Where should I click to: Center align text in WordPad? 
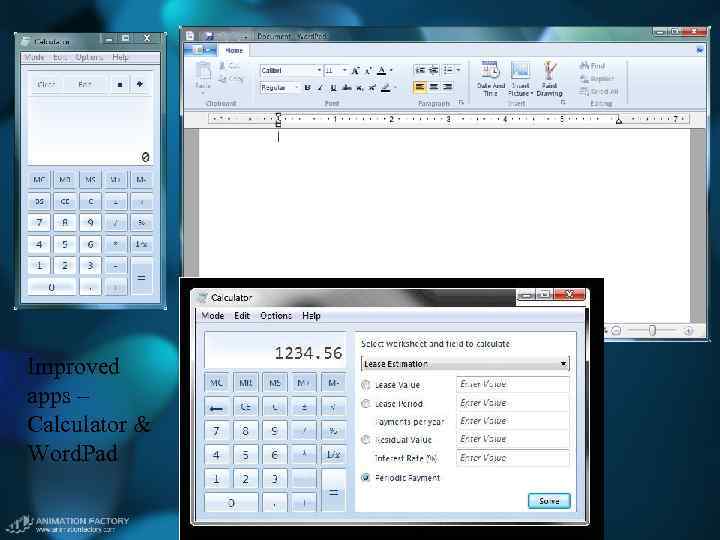coord(434,87)
